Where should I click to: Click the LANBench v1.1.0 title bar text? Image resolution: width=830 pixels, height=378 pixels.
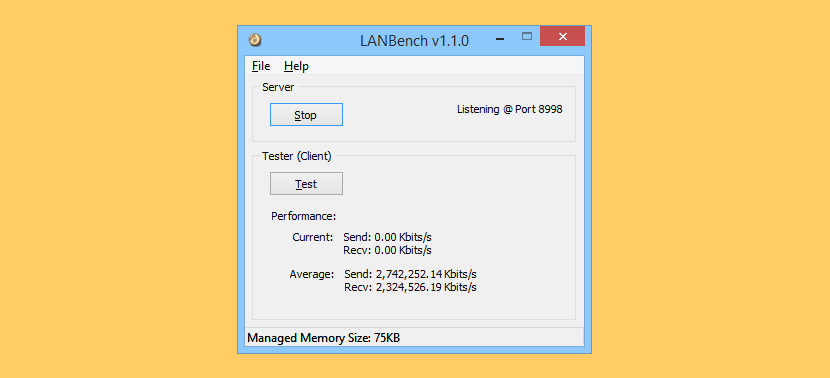(x=414, y=41)
